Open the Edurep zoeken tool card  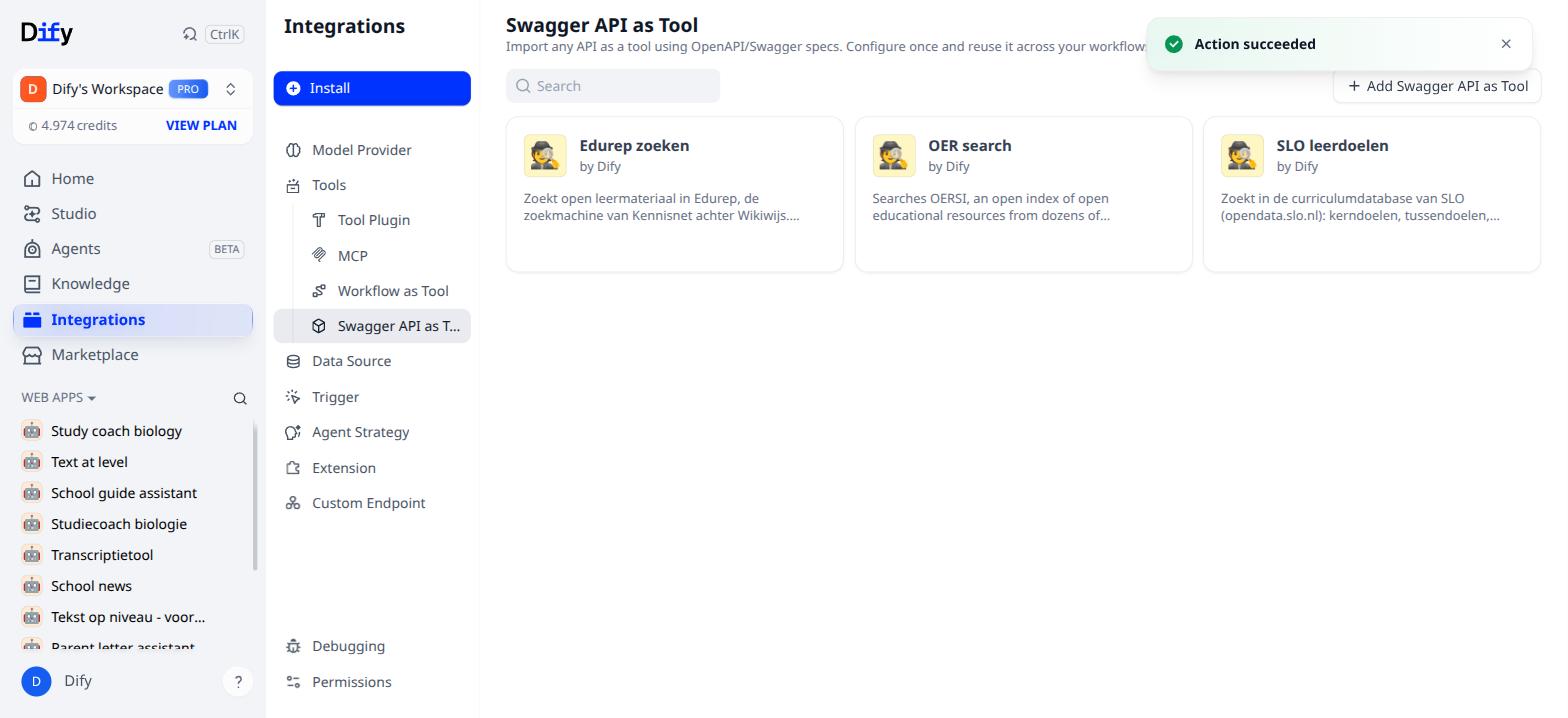click(675, 194)
